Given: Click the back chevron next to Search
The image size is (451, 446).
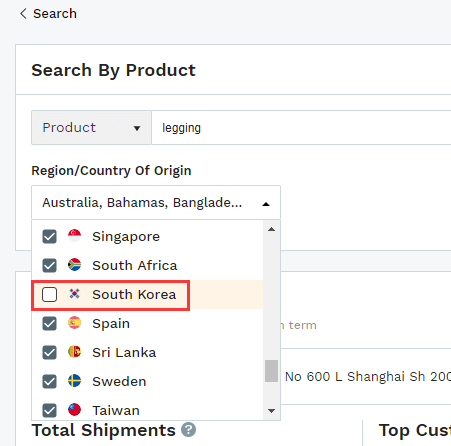Looking at the screenshot, I should [23, 14].
